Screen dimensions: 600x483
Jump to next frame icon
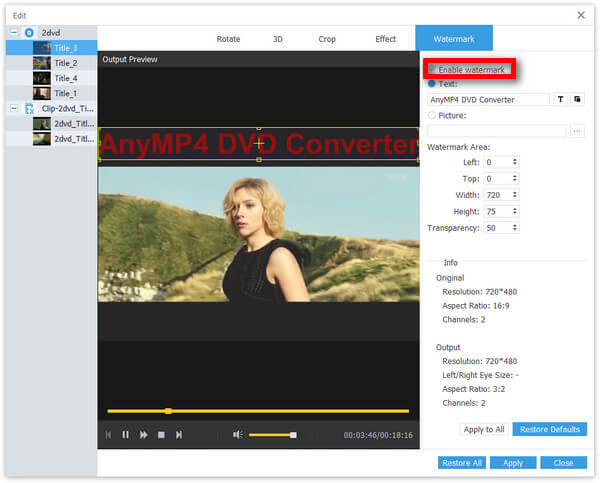click(x=179, y=435)
